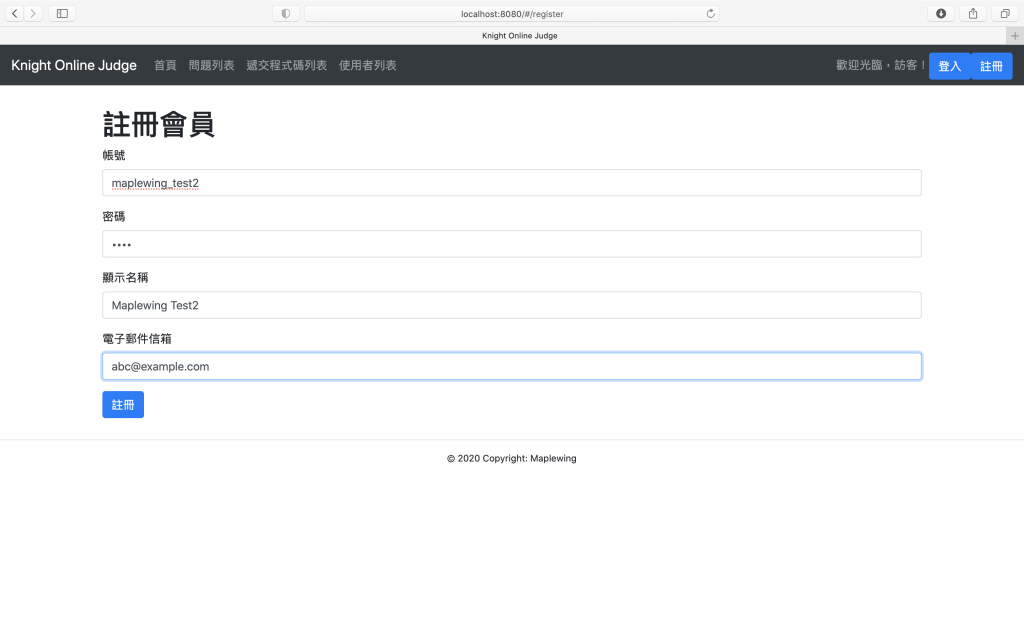The image size is (1024, 640).
Task: Click the 註冊會員 heading
Action: 159,124
